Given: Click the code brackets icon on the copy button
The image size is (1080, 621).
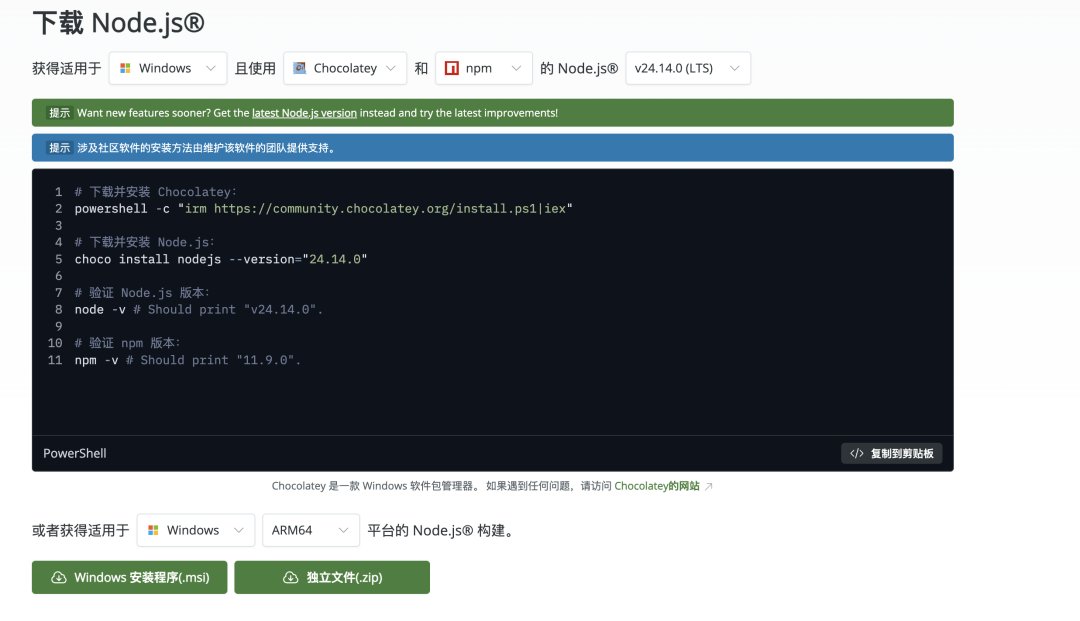Looking at the screenshot, I should (x=856, y=453).
